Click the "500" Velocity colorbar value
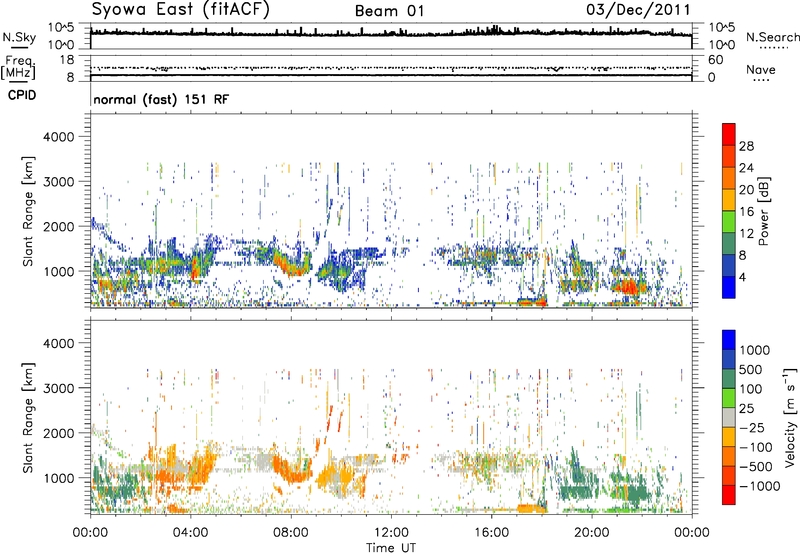The image size is (800, 554). pyautogui.click(x=751, y=369)
